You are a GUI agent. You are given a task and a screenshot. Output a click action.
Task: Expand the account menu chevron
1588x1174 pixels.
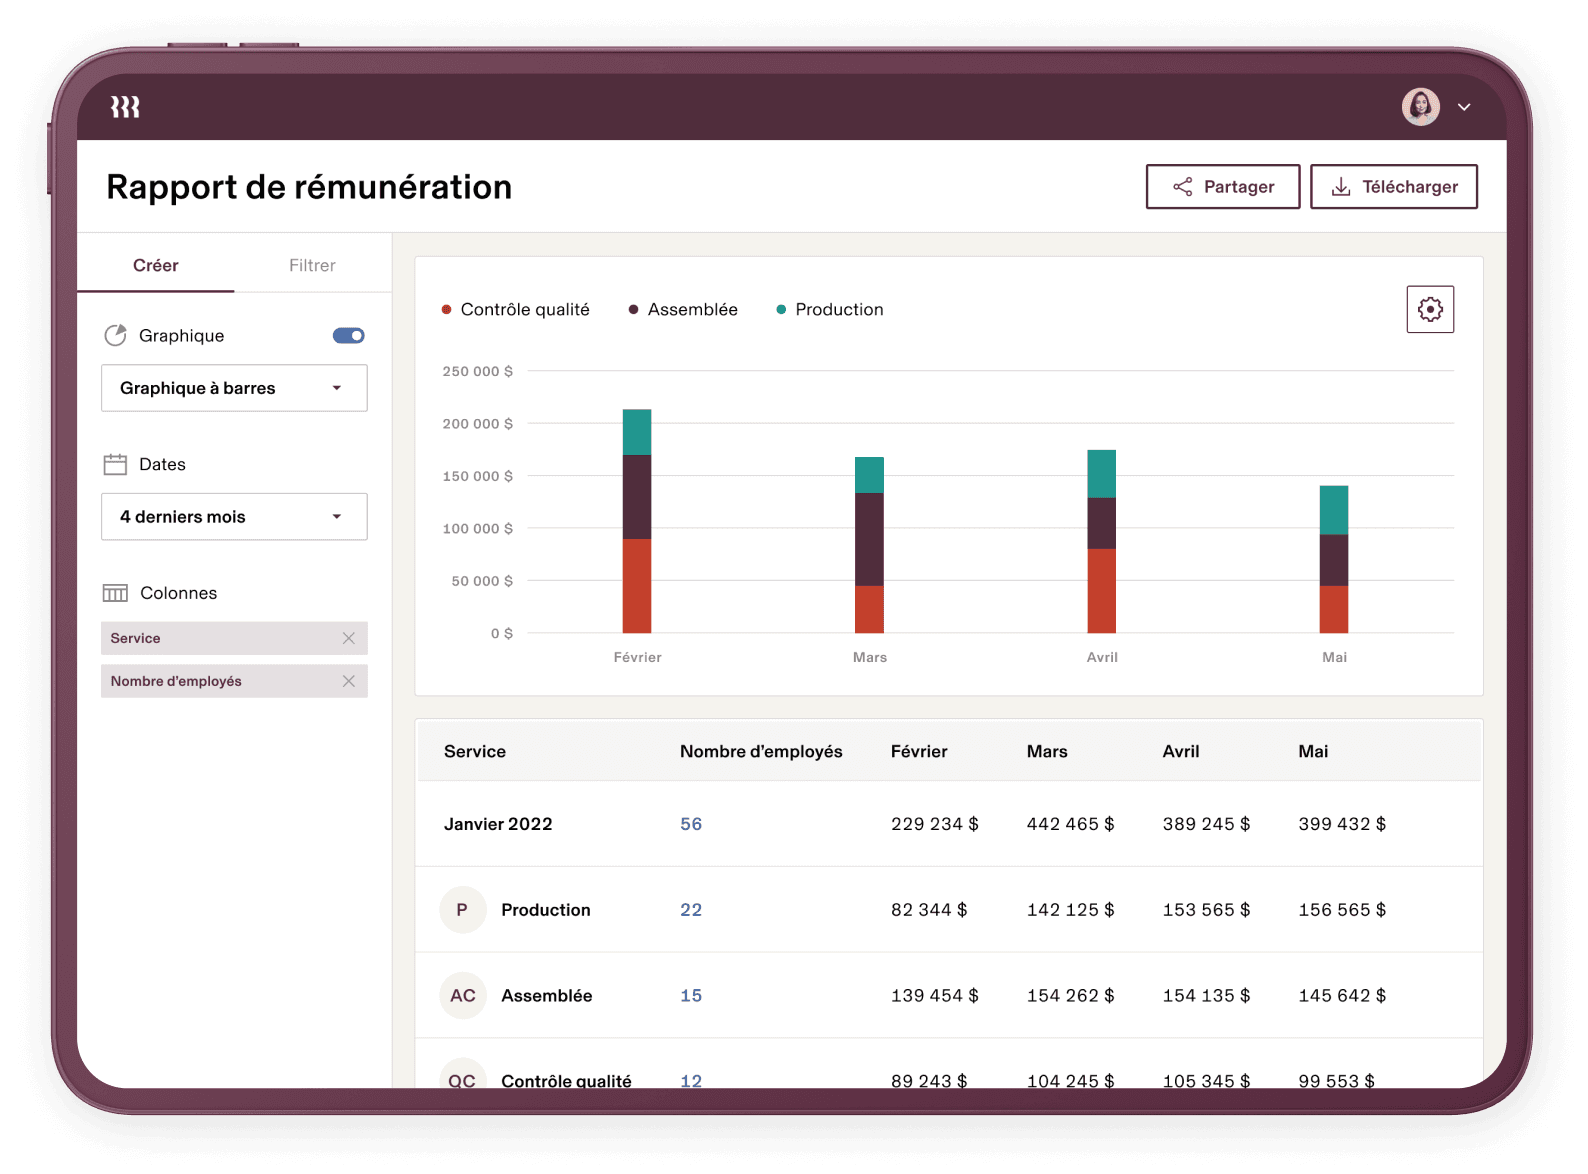point(1464,107)
